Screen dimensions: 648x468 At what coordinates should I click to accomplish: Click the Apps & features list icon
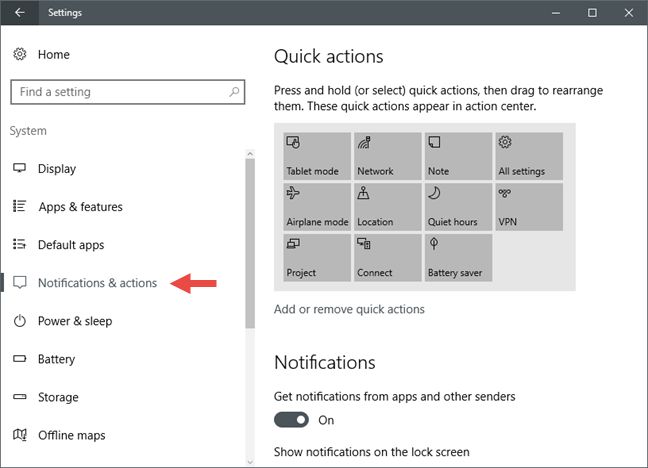pyautogui.click(x=19, y=206)
